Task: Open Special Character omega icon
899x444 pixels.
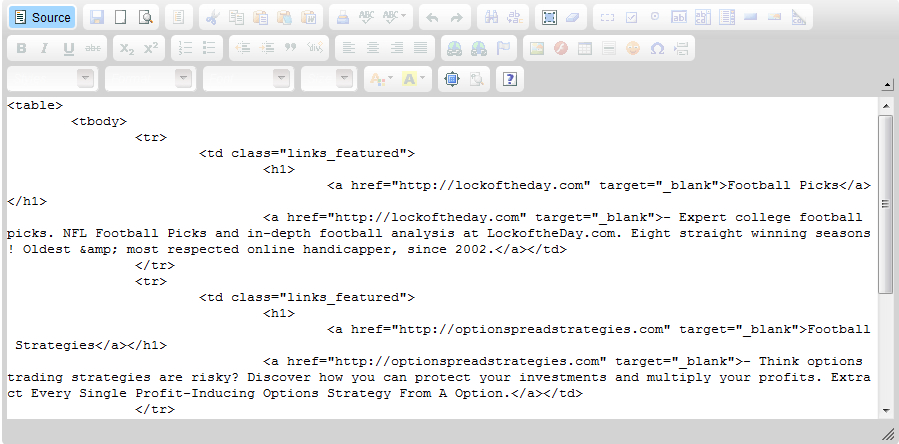Action: 657,49
